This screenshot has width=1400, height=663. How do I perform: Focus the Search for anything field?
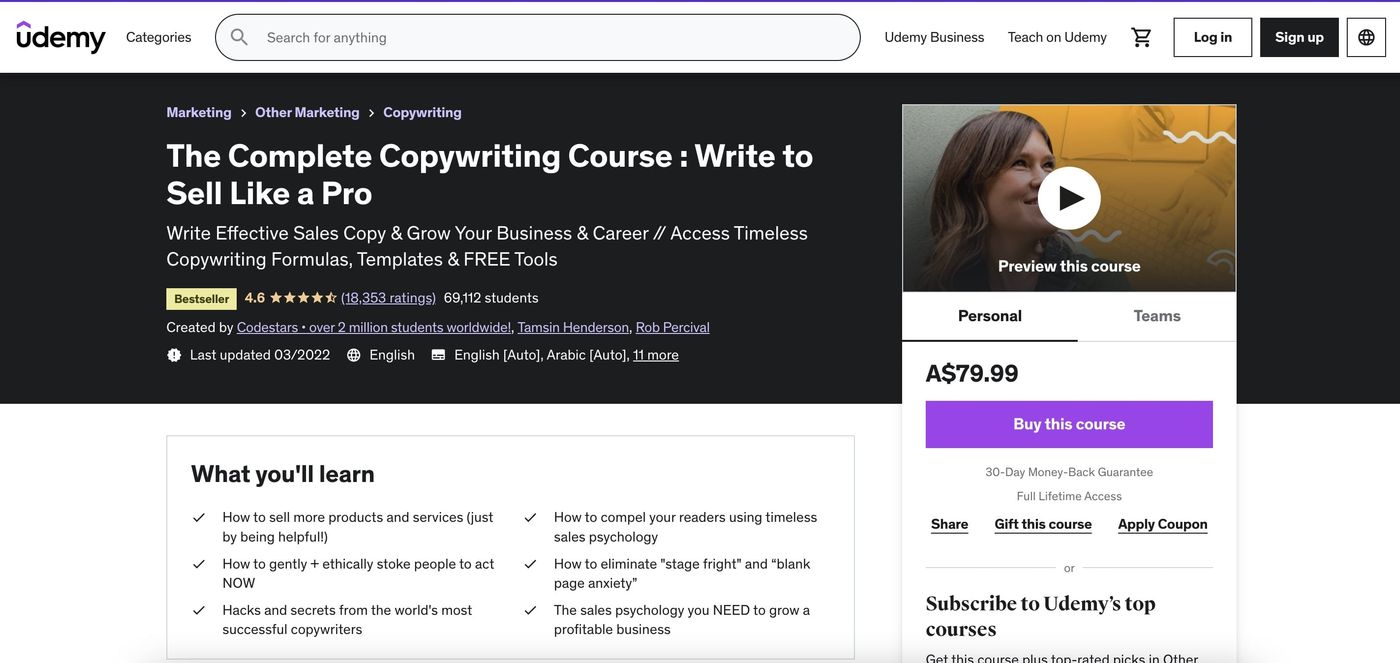[x=538, y=37]
